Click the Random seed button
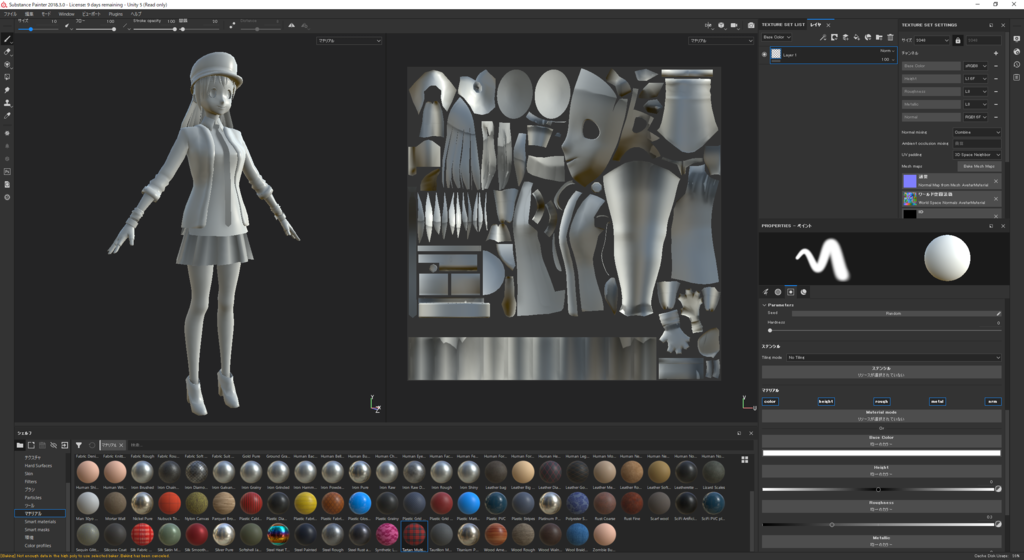This screenshot has height=560, width=1024. 894,313
